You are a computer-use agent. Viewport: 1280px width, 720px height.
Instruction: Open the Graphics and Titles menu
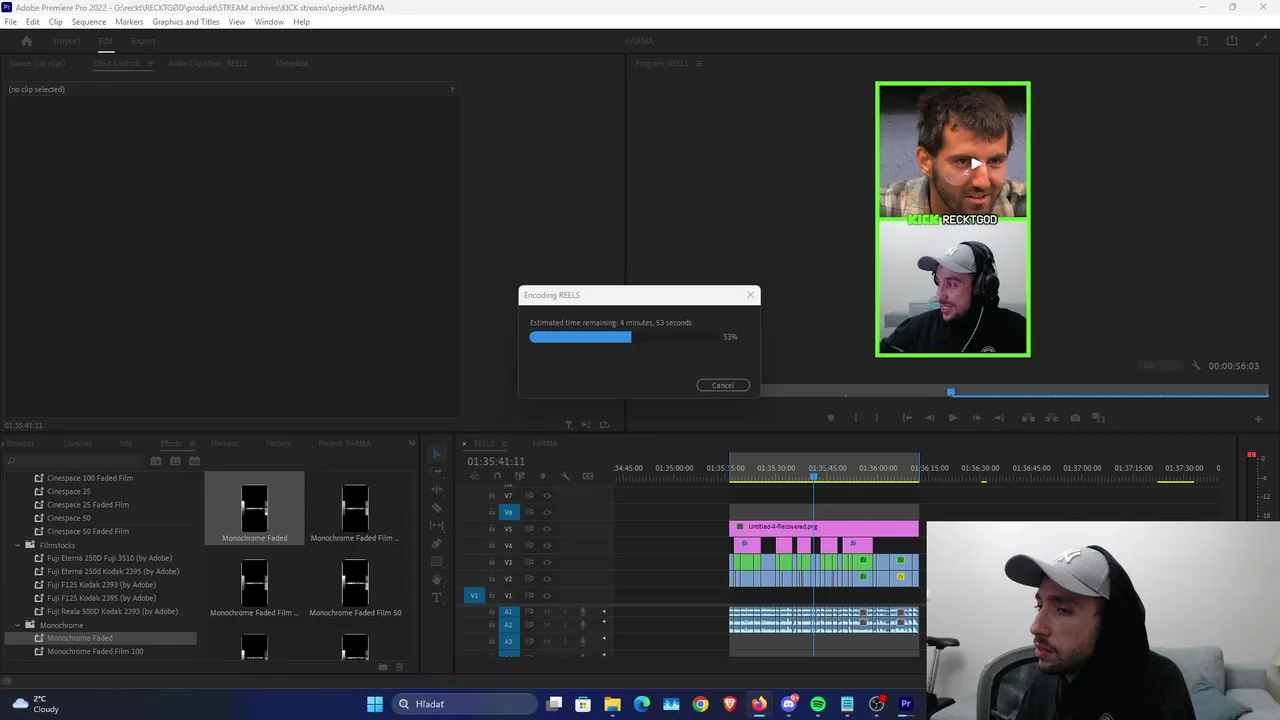pos(186,22)
